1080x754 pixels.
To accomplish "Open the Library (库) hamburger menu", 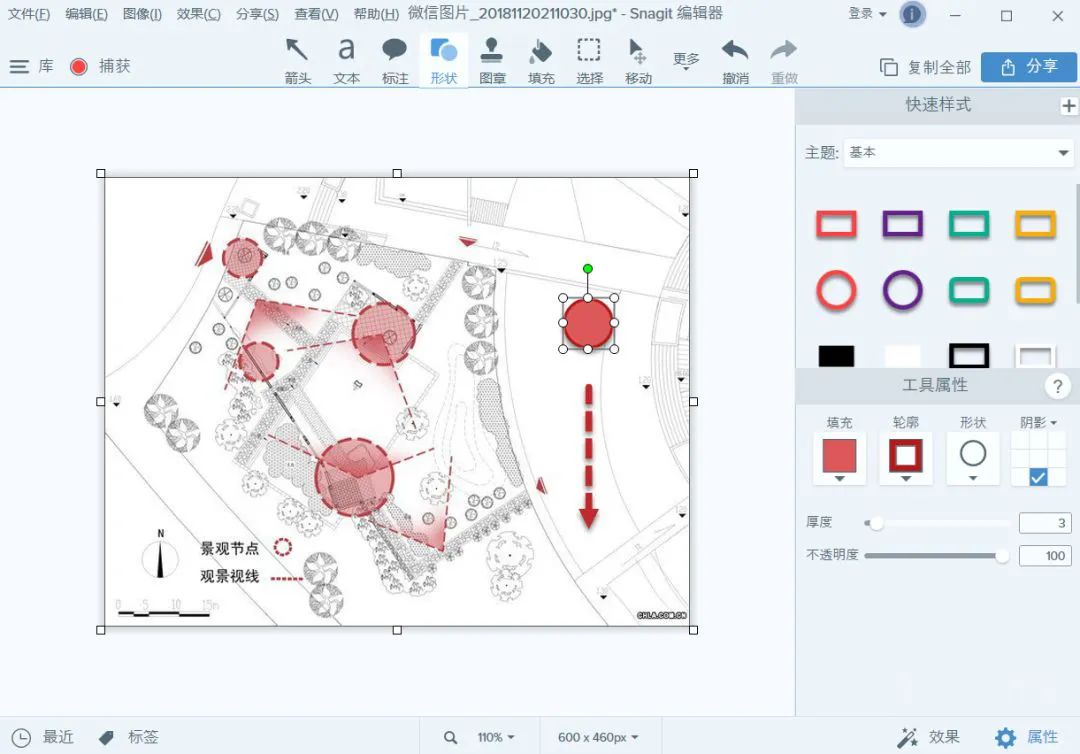I will 19,66.
